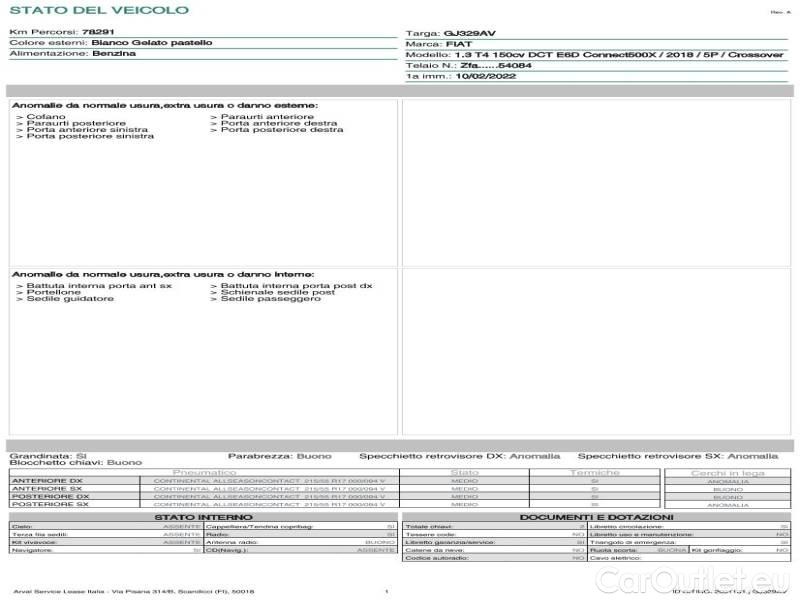Click the STATO INTERNO section header
Image resolution: width=800 pixels, height=600 pixels.
pyautogui.click(x=203, y=517)
